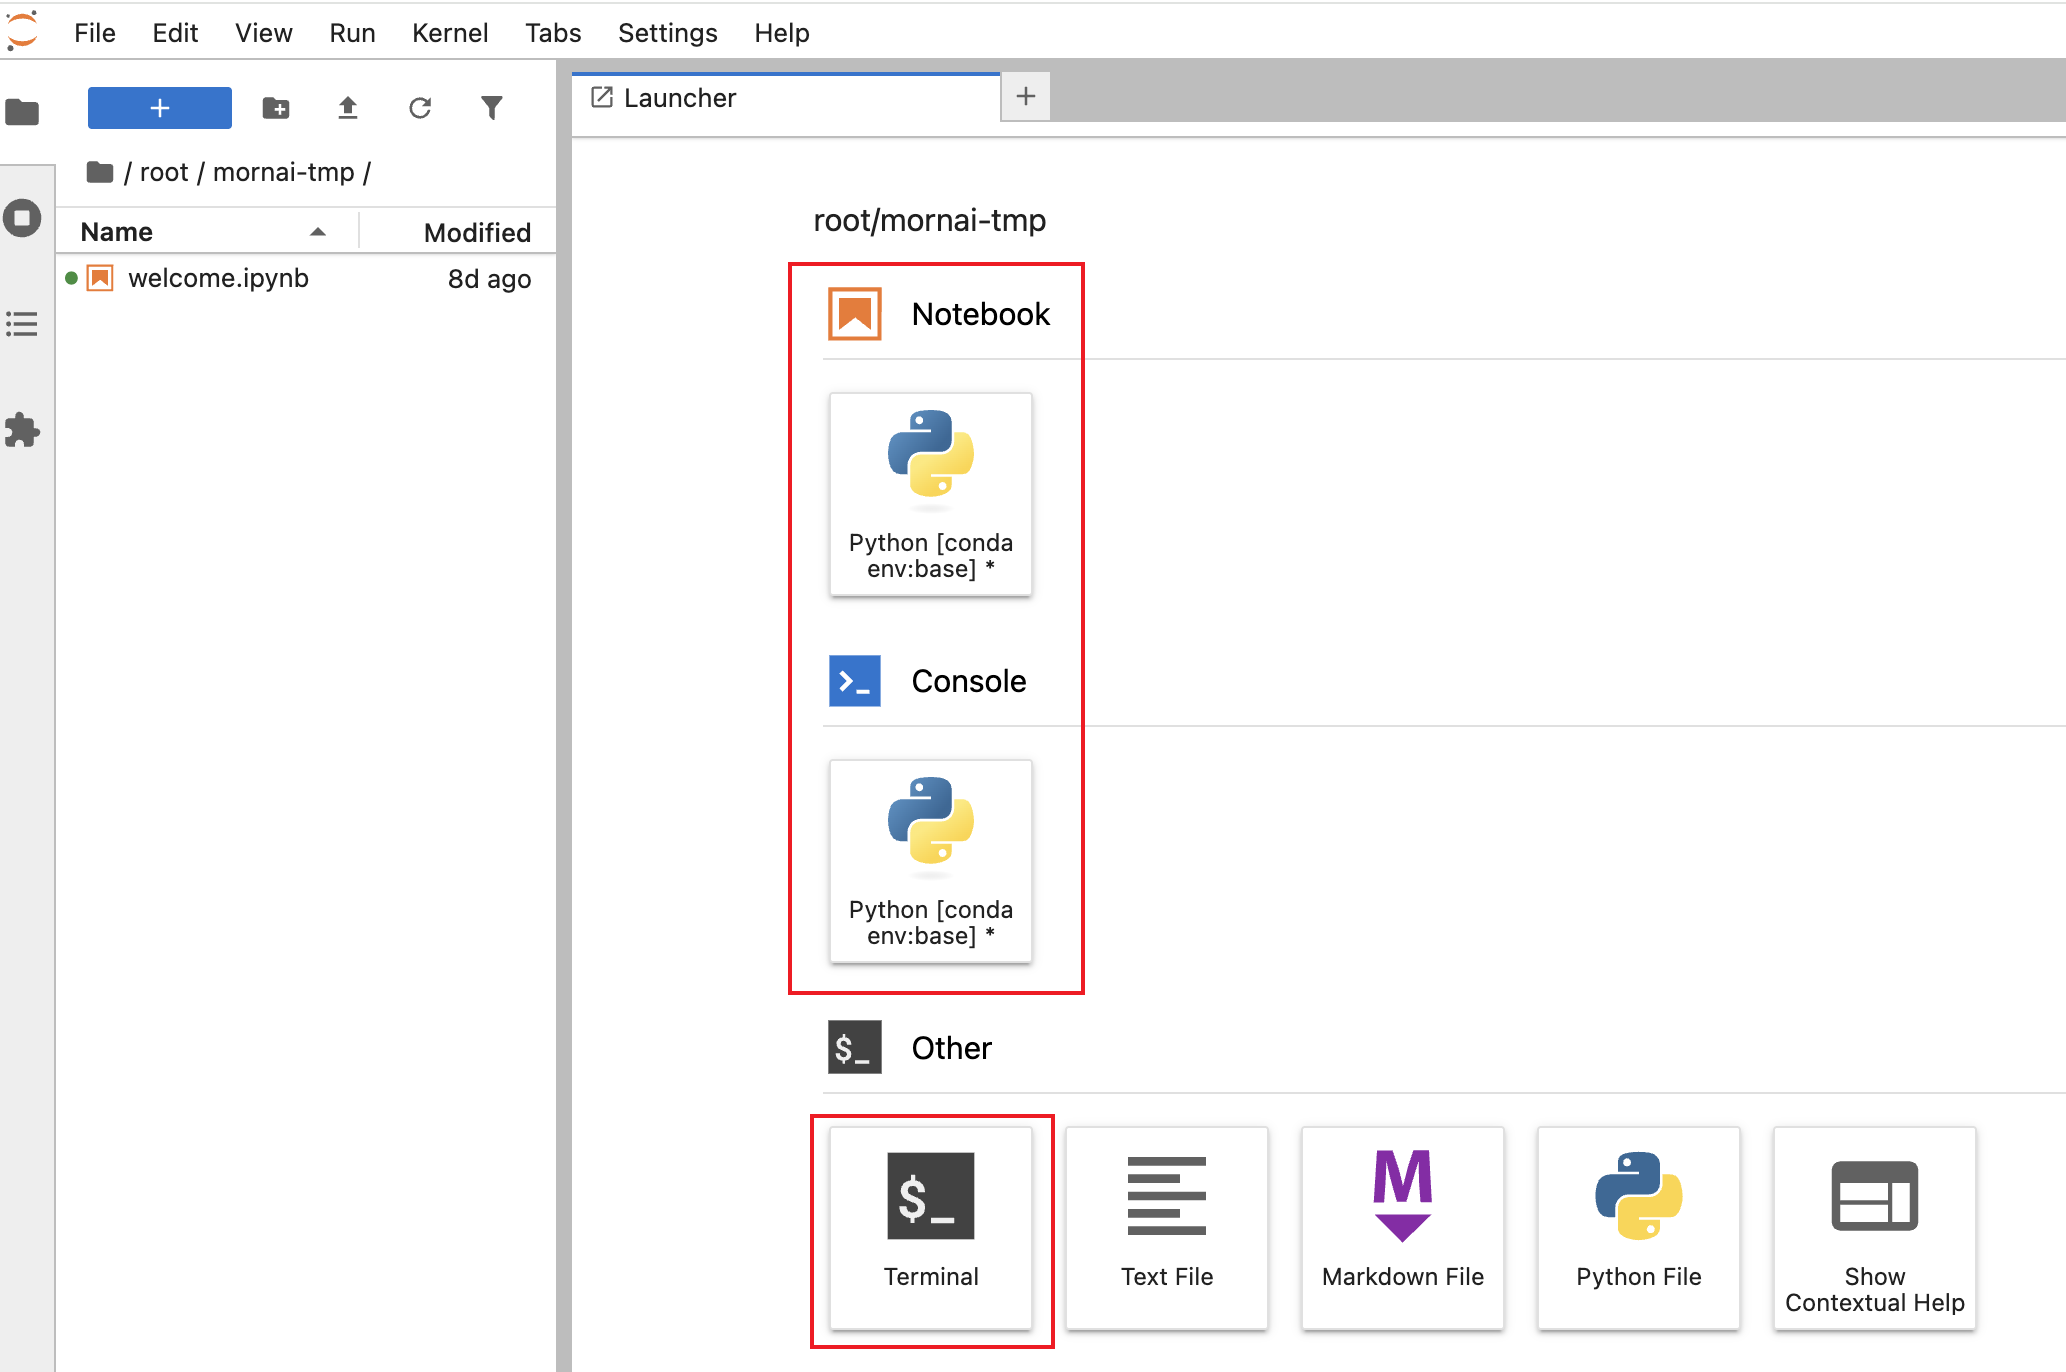Refresh the file browser list

(x=420, y=108)
